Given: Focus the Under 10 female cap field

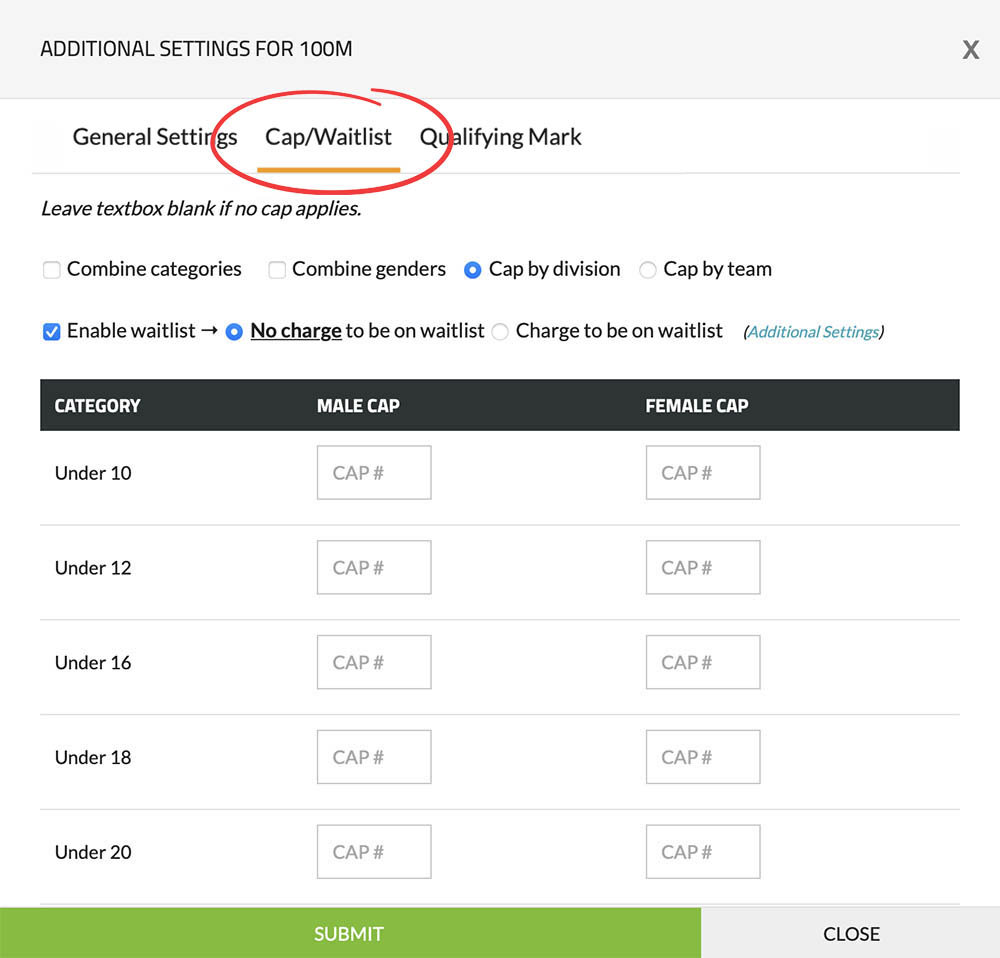Looking at the screenshot, I should tap(703, 473).
